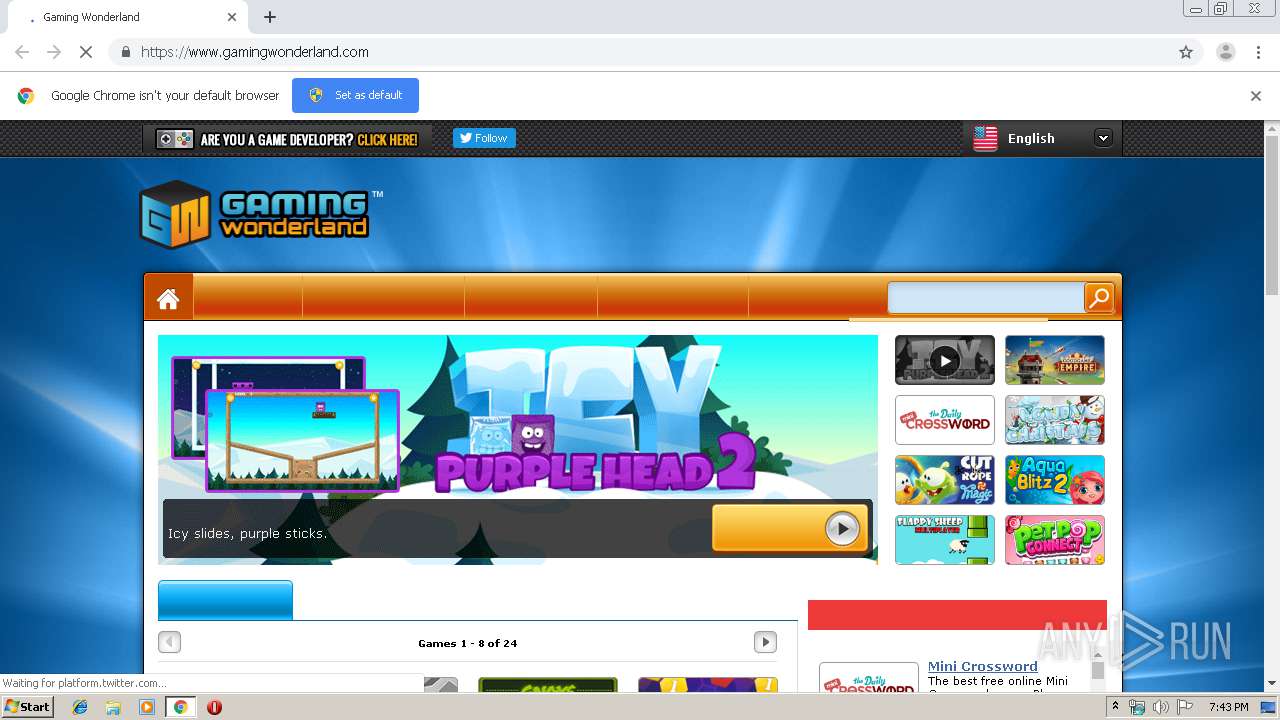Open the game developer Click Here banner

pyautogui.click(x=289, y=139)
